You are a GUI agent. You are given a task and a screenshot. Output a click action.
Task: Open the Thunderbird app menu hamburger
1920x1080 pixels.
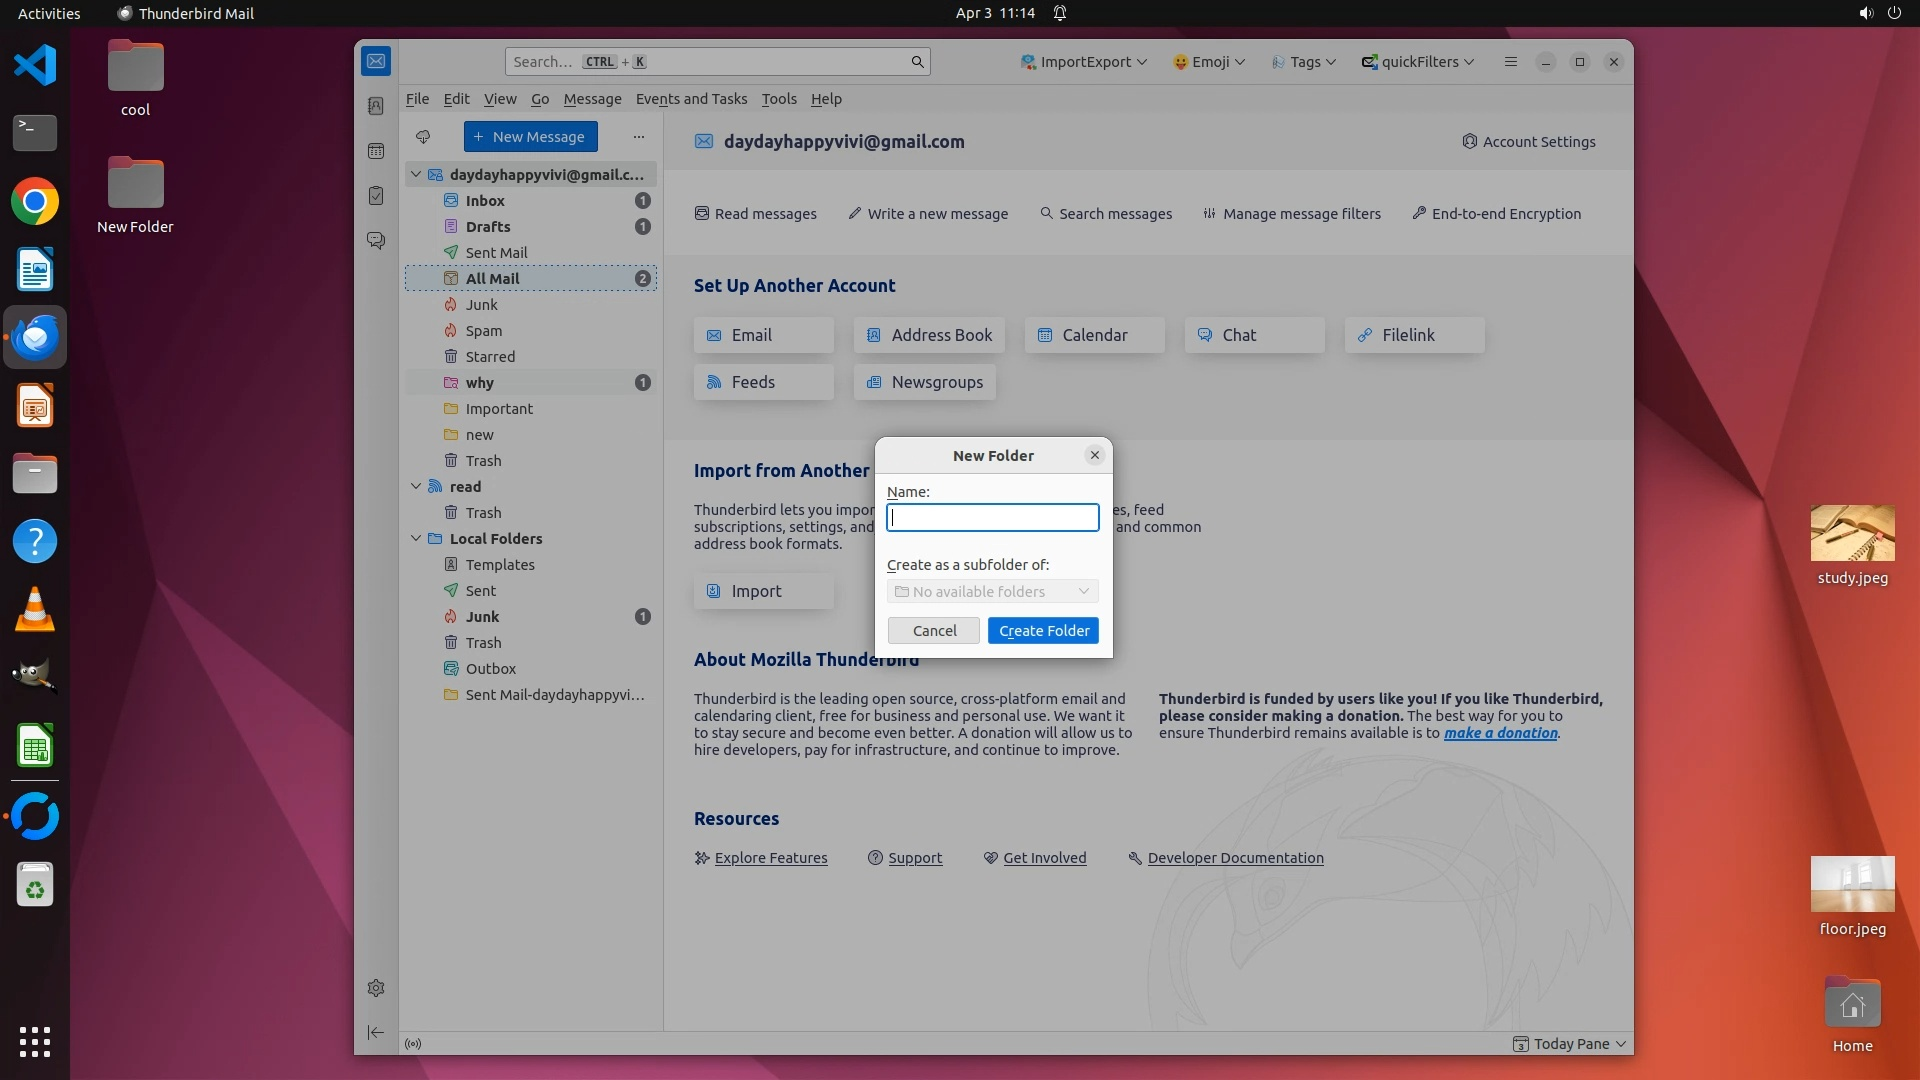[x=1511, y=62]
